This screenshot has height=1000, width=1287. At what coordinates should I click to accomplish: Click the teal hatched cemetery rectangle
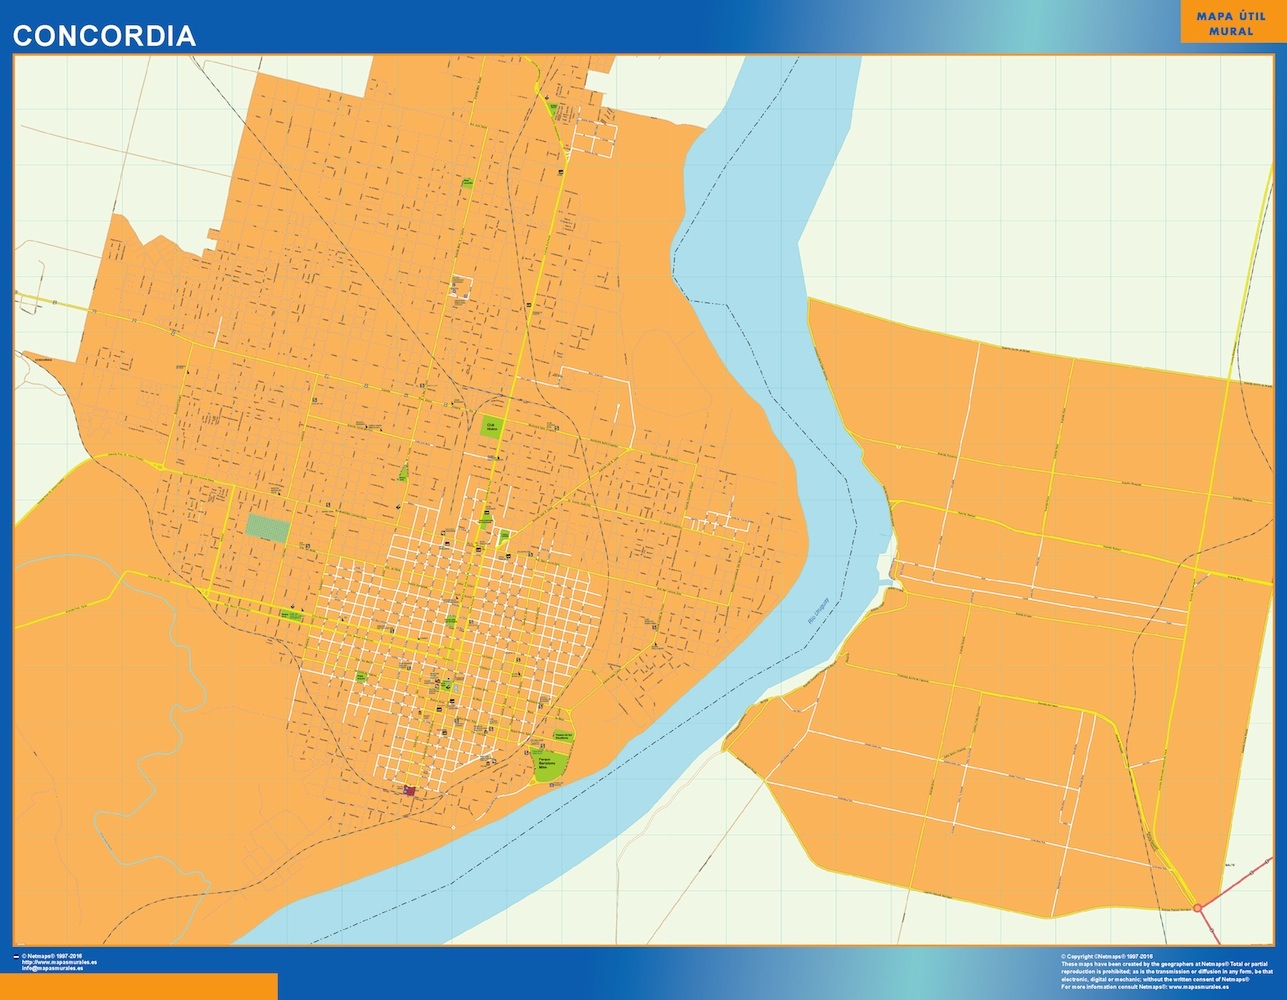pos(268,529)
